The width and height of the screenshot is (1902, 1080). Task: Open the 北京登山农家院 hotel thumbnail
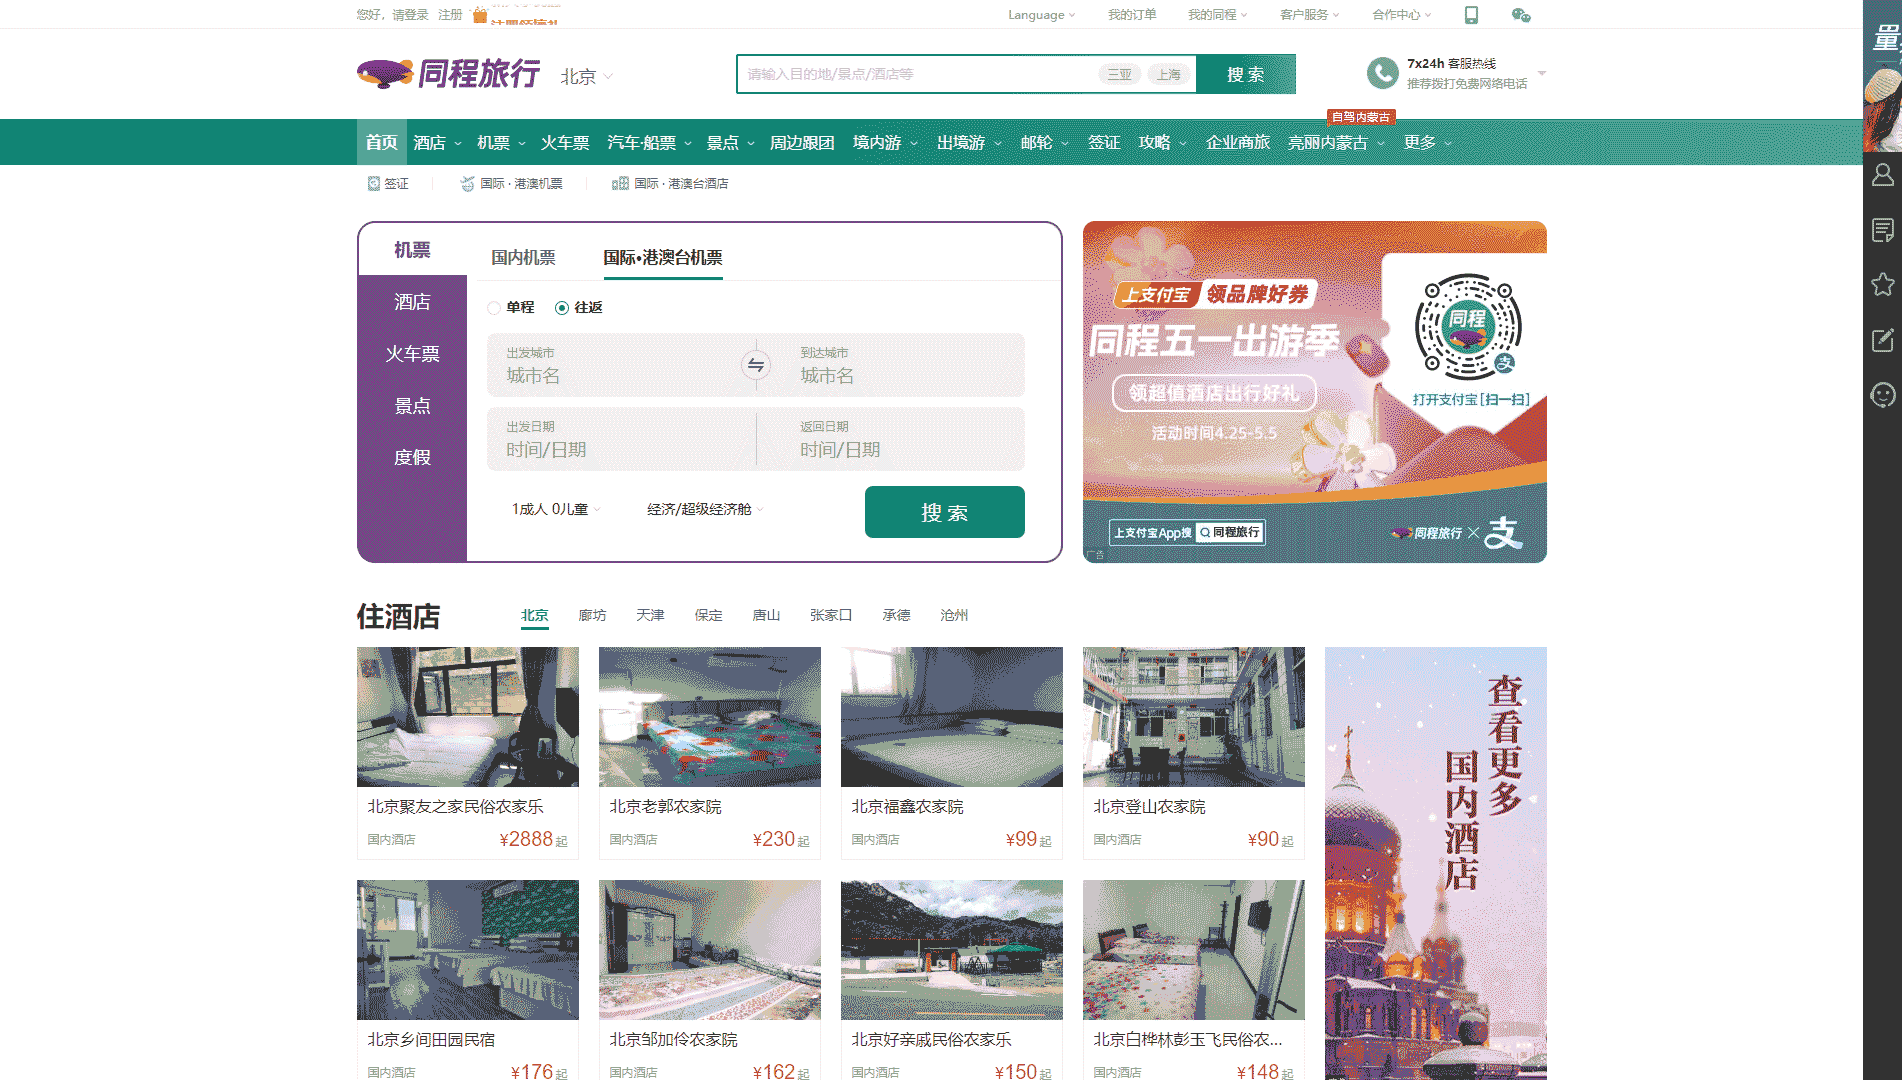point(1194,717)
